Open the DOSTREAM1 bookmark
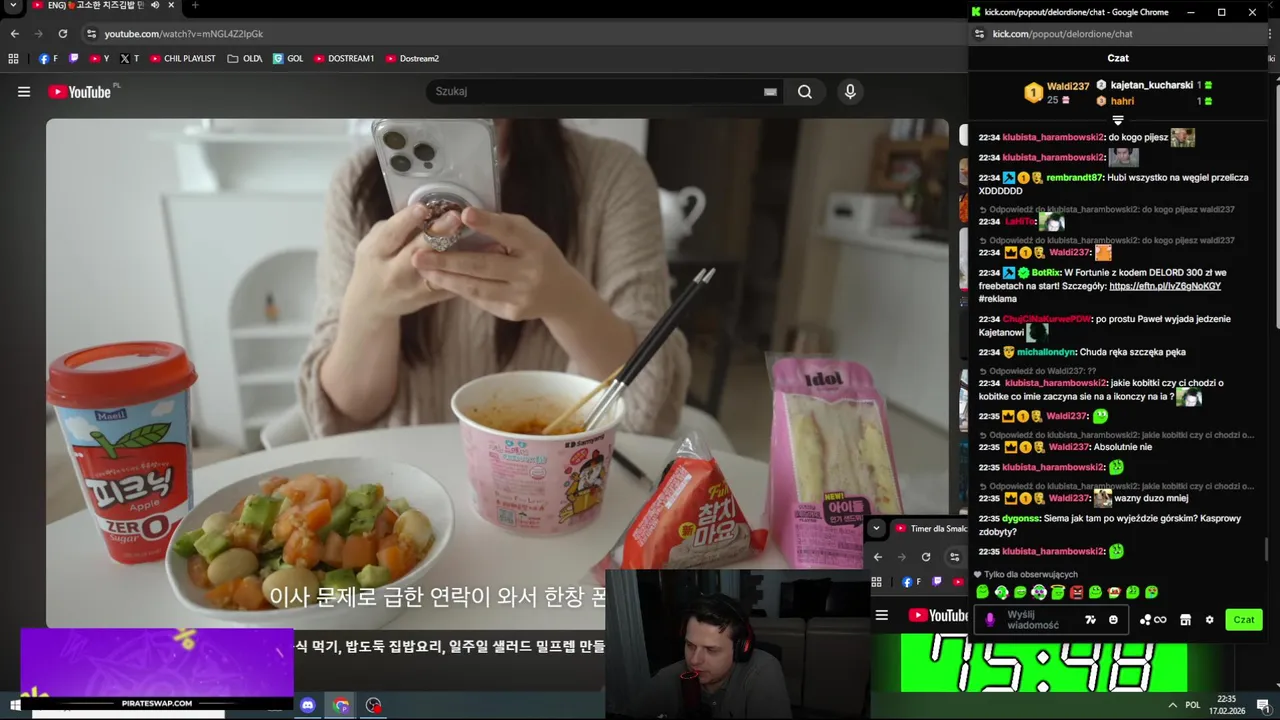 tap(344, 59)
